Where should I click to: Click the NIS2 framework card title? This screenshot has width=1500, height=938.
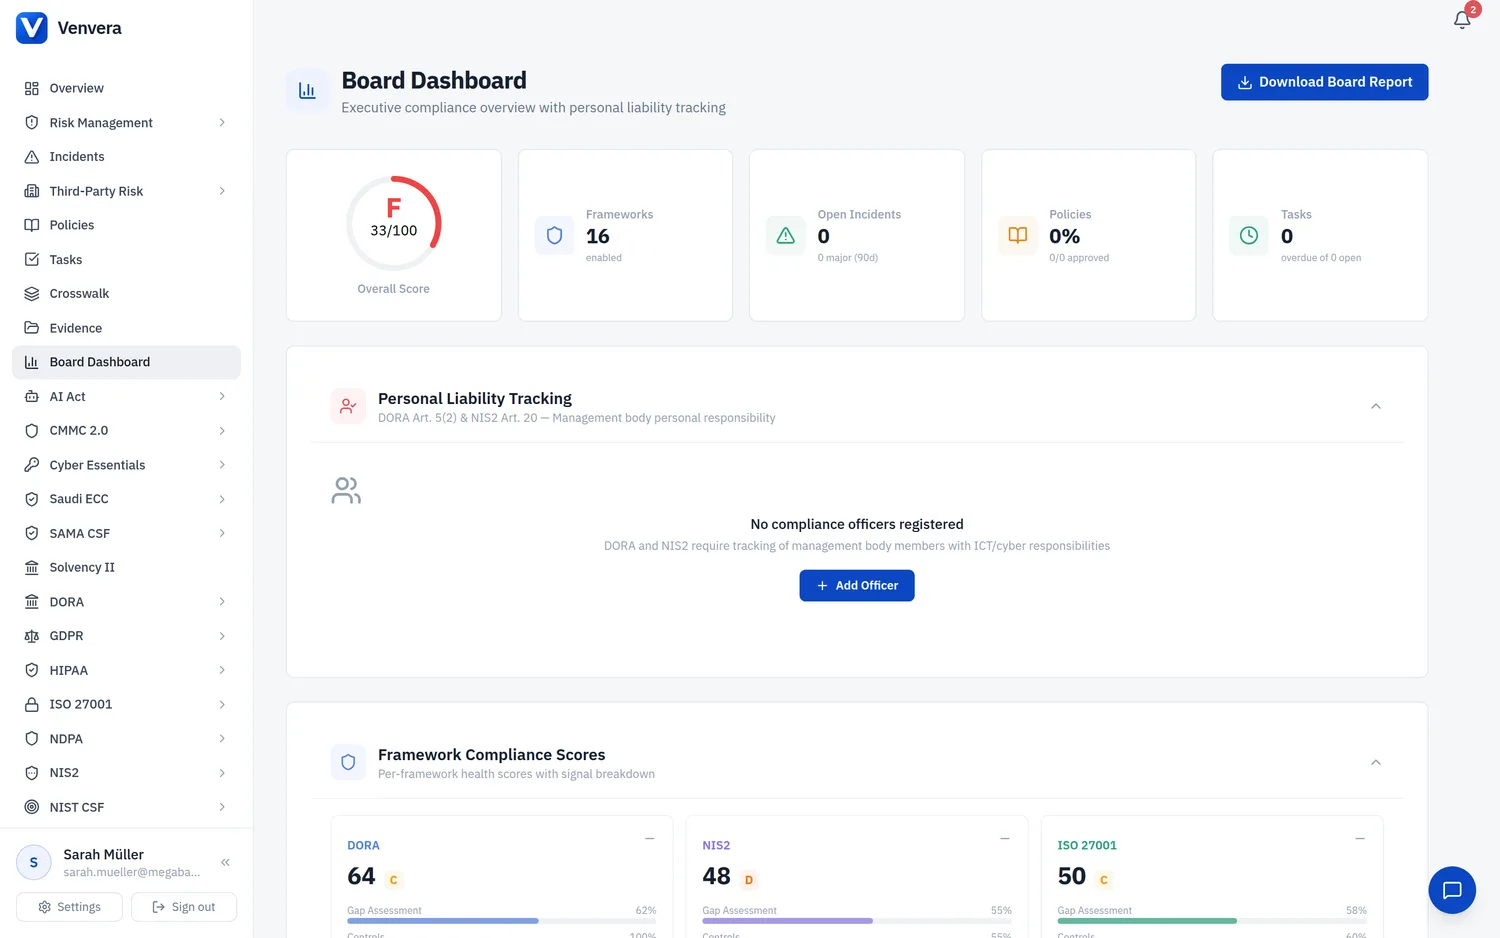(x=716, y=845)
